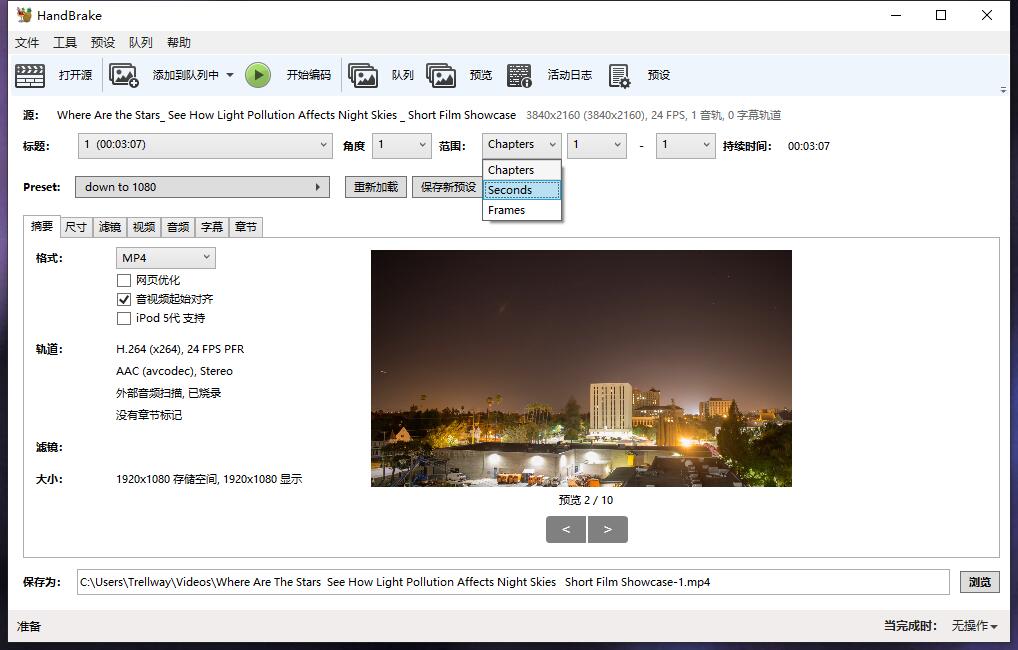Show previous preview with < button
1018x650 pixels.
click(x=566, y=529)
